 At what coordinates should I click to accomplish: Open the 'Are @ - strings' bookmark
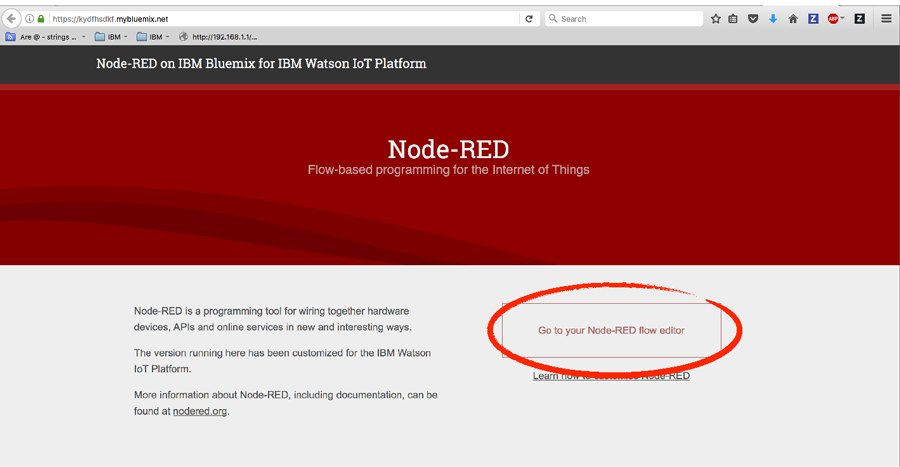tap(45, 37)
